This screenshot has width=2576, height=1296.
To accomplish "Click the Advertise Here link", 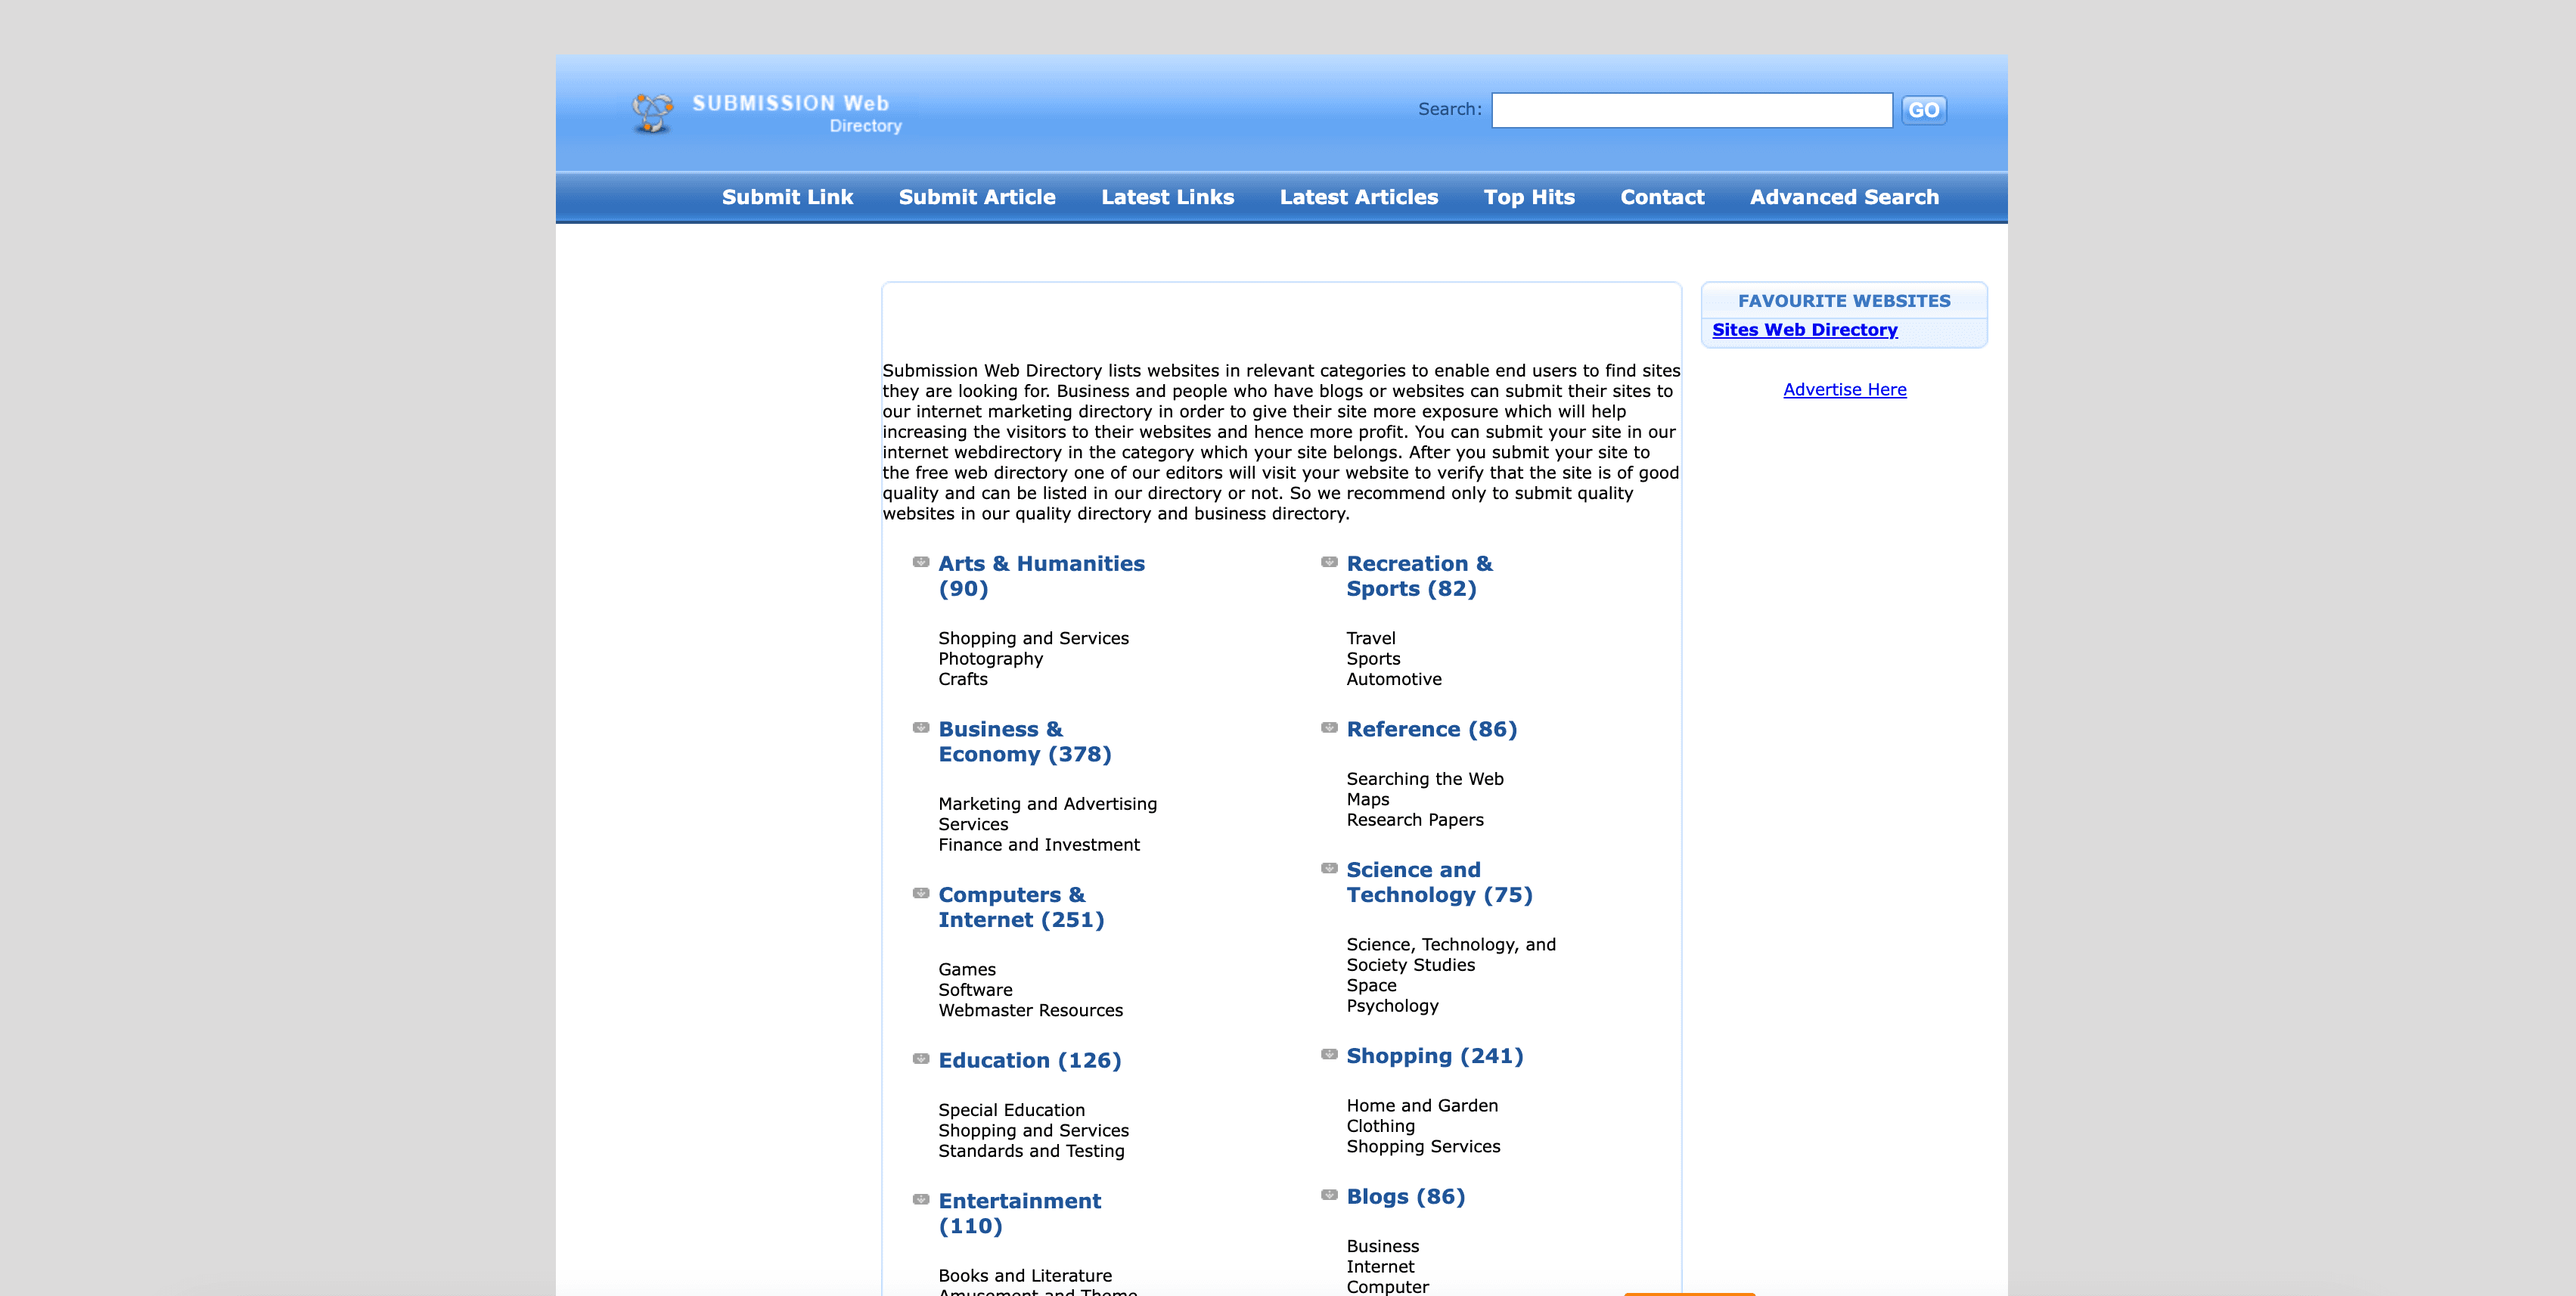I will point(1844,390).
